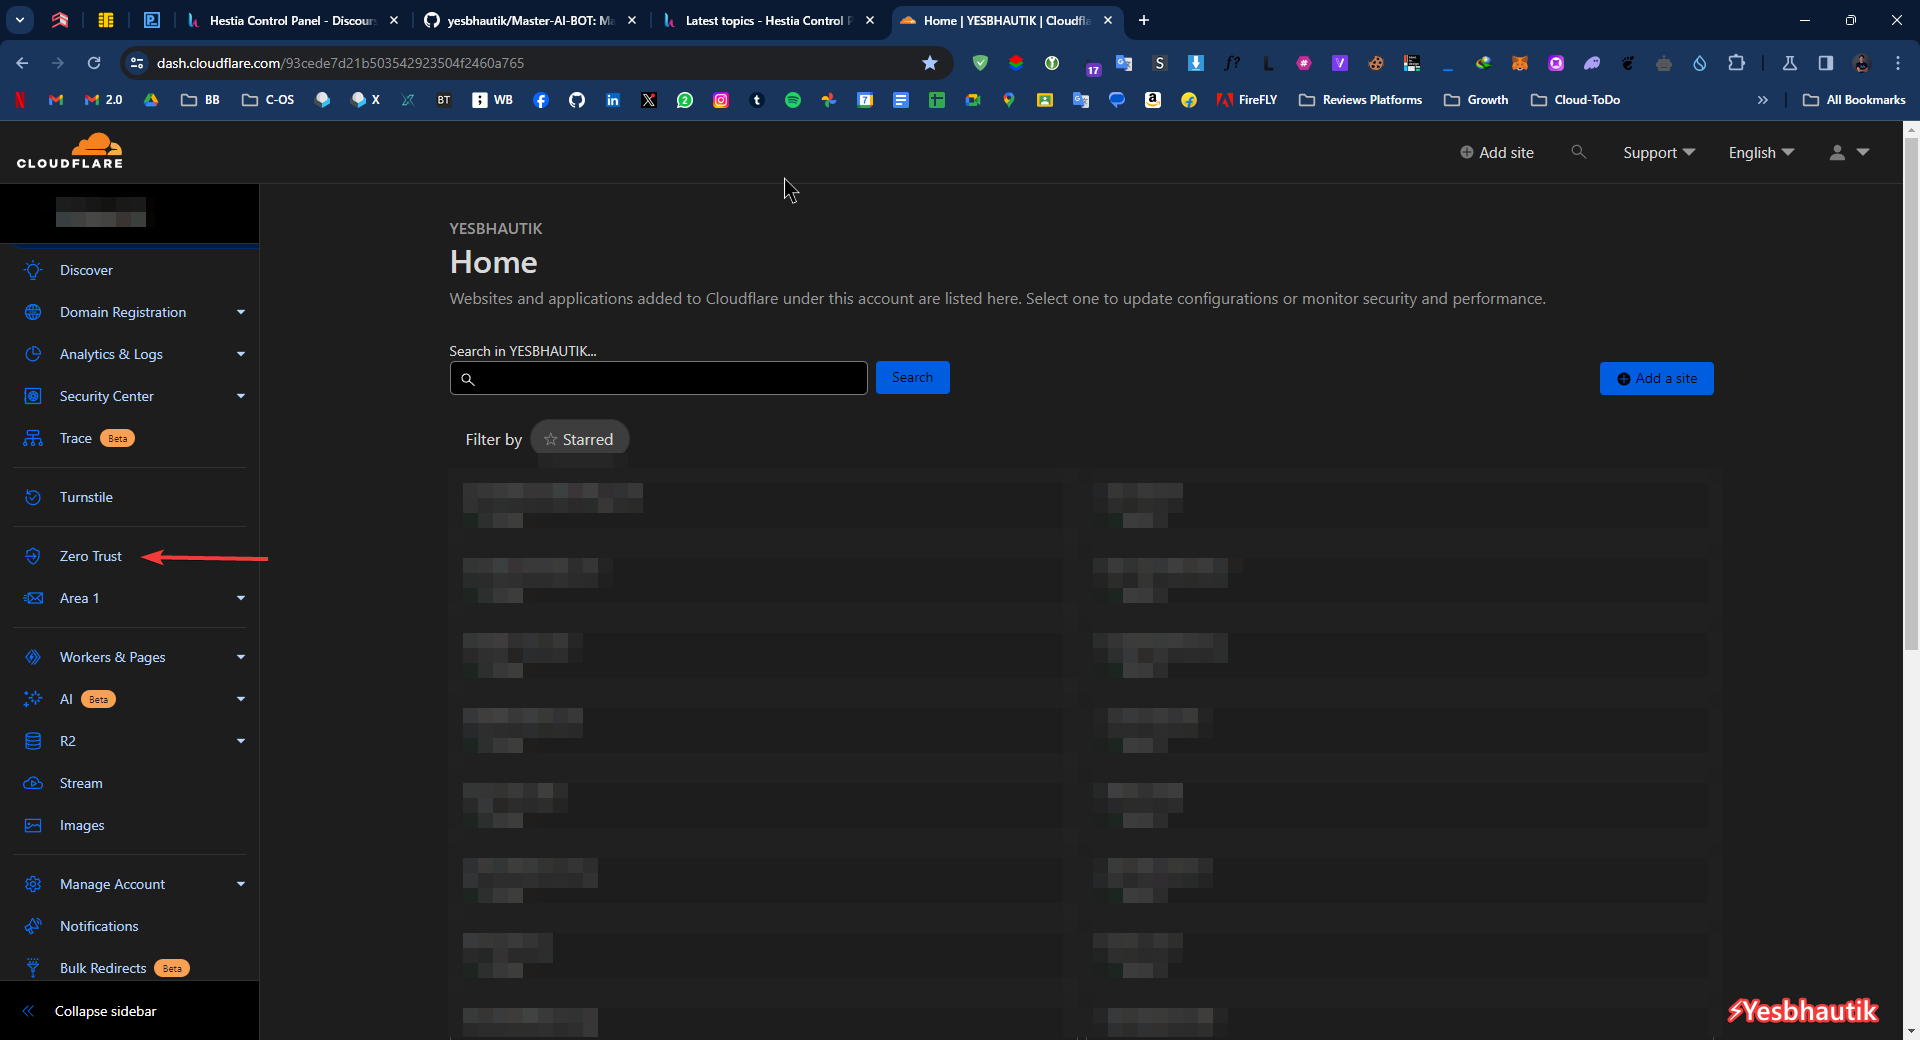Click the Search in YESBHAUTIK input field

[x=658, y=378]
